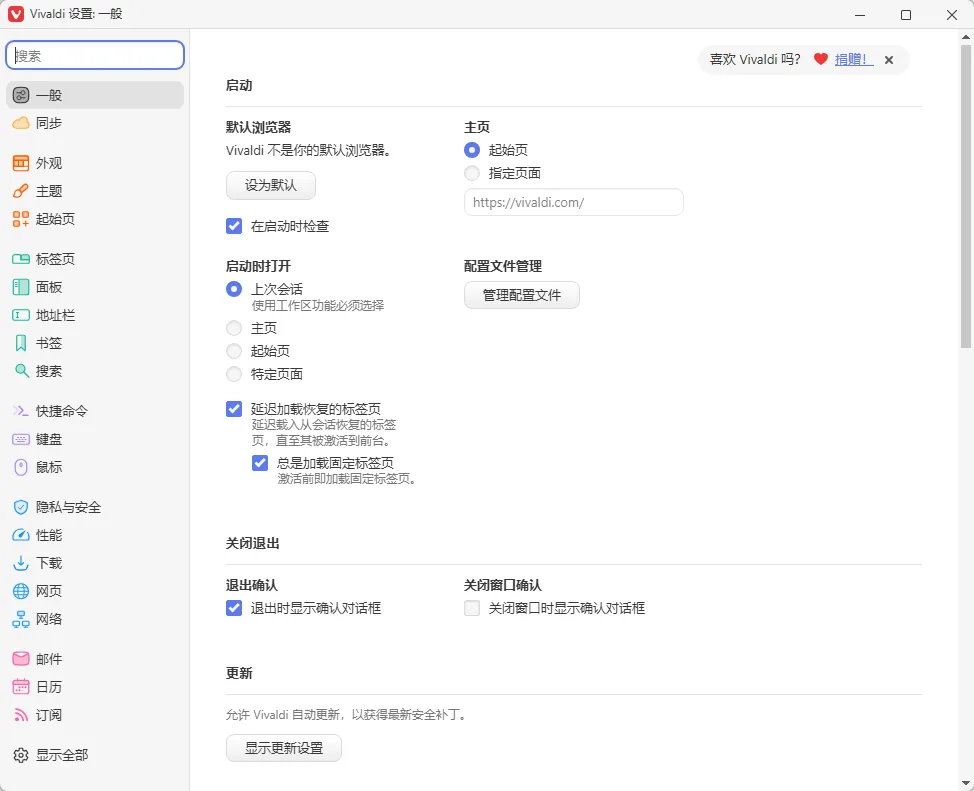974x791 pixels.
Task: Click the scrollbar down arrow
Action: [x=966, y=782]
